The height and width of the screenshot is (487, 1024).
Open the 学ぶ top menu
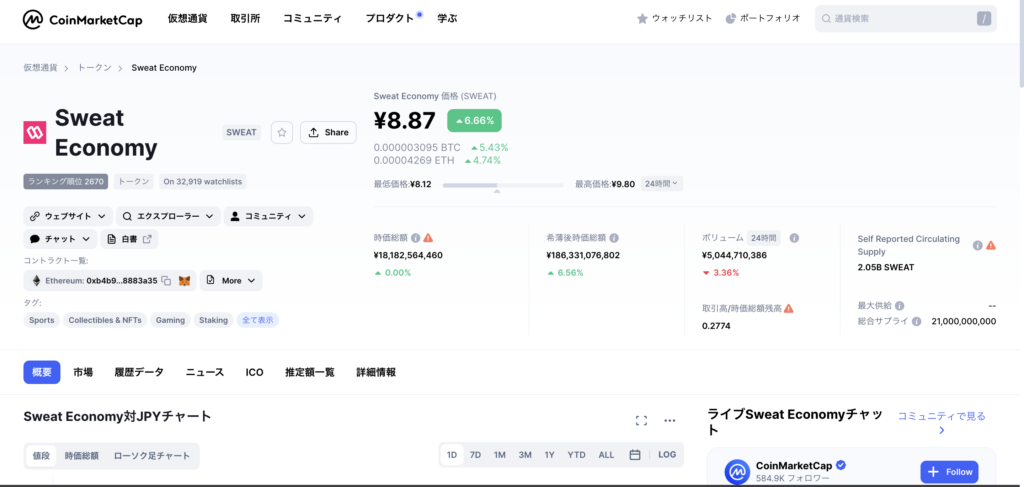pos(447,19)
